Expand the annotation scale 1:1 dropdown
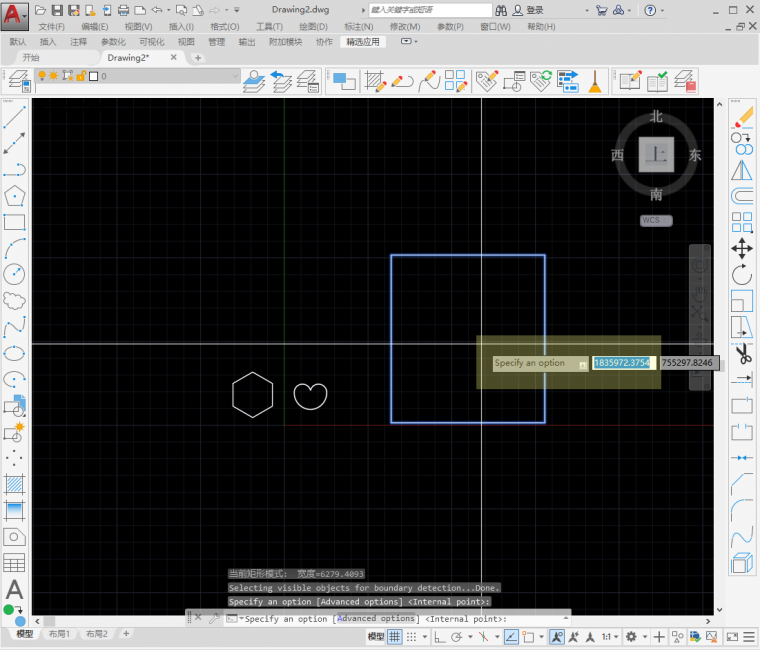 tap(609, 636)
